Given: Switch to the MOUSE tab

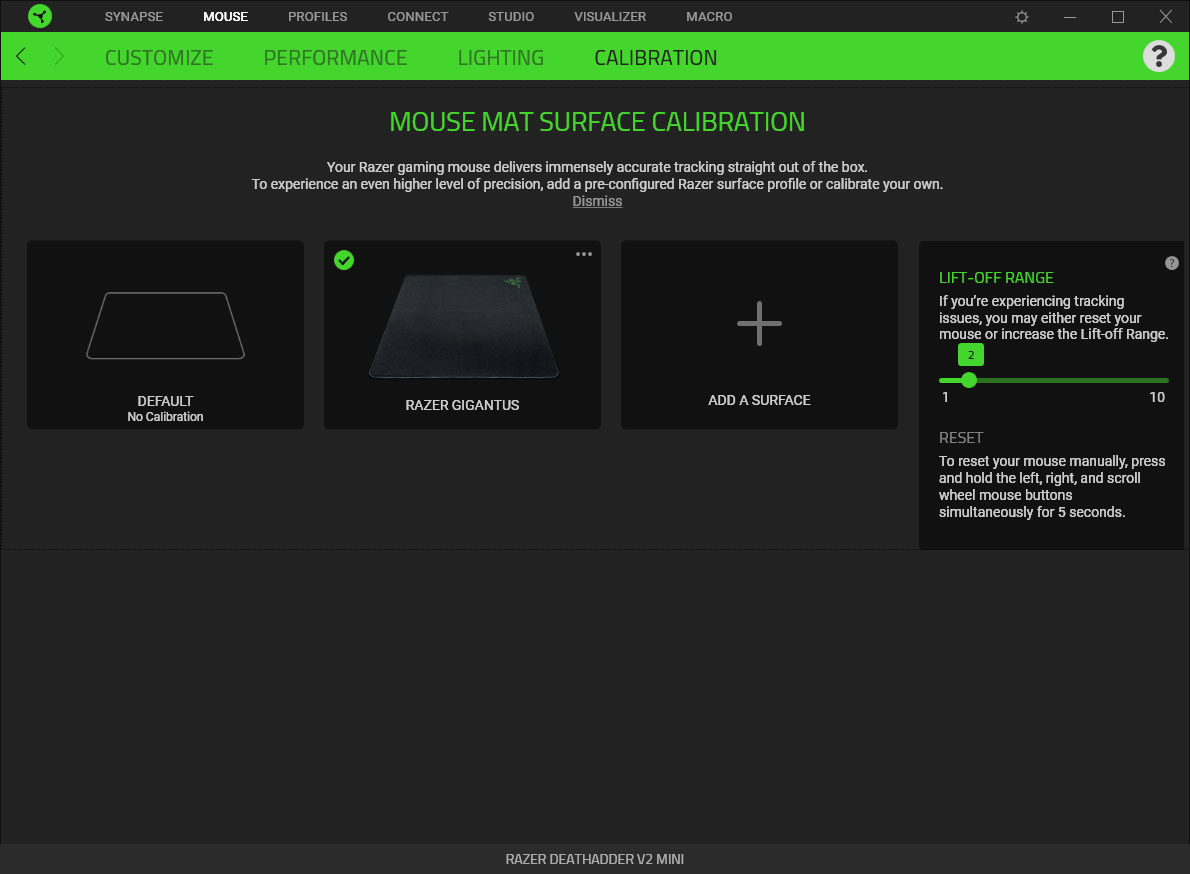Looking at the screenshot, I should point(225,17).
